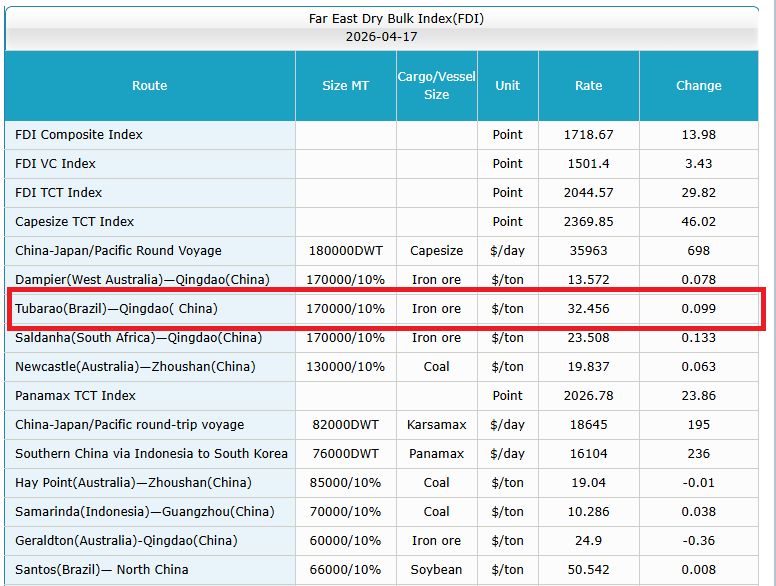Screen dimensions: 776x586
Task: Click the China-Japan/Pacific Round Voyage route
Action: tap(118, 250)
